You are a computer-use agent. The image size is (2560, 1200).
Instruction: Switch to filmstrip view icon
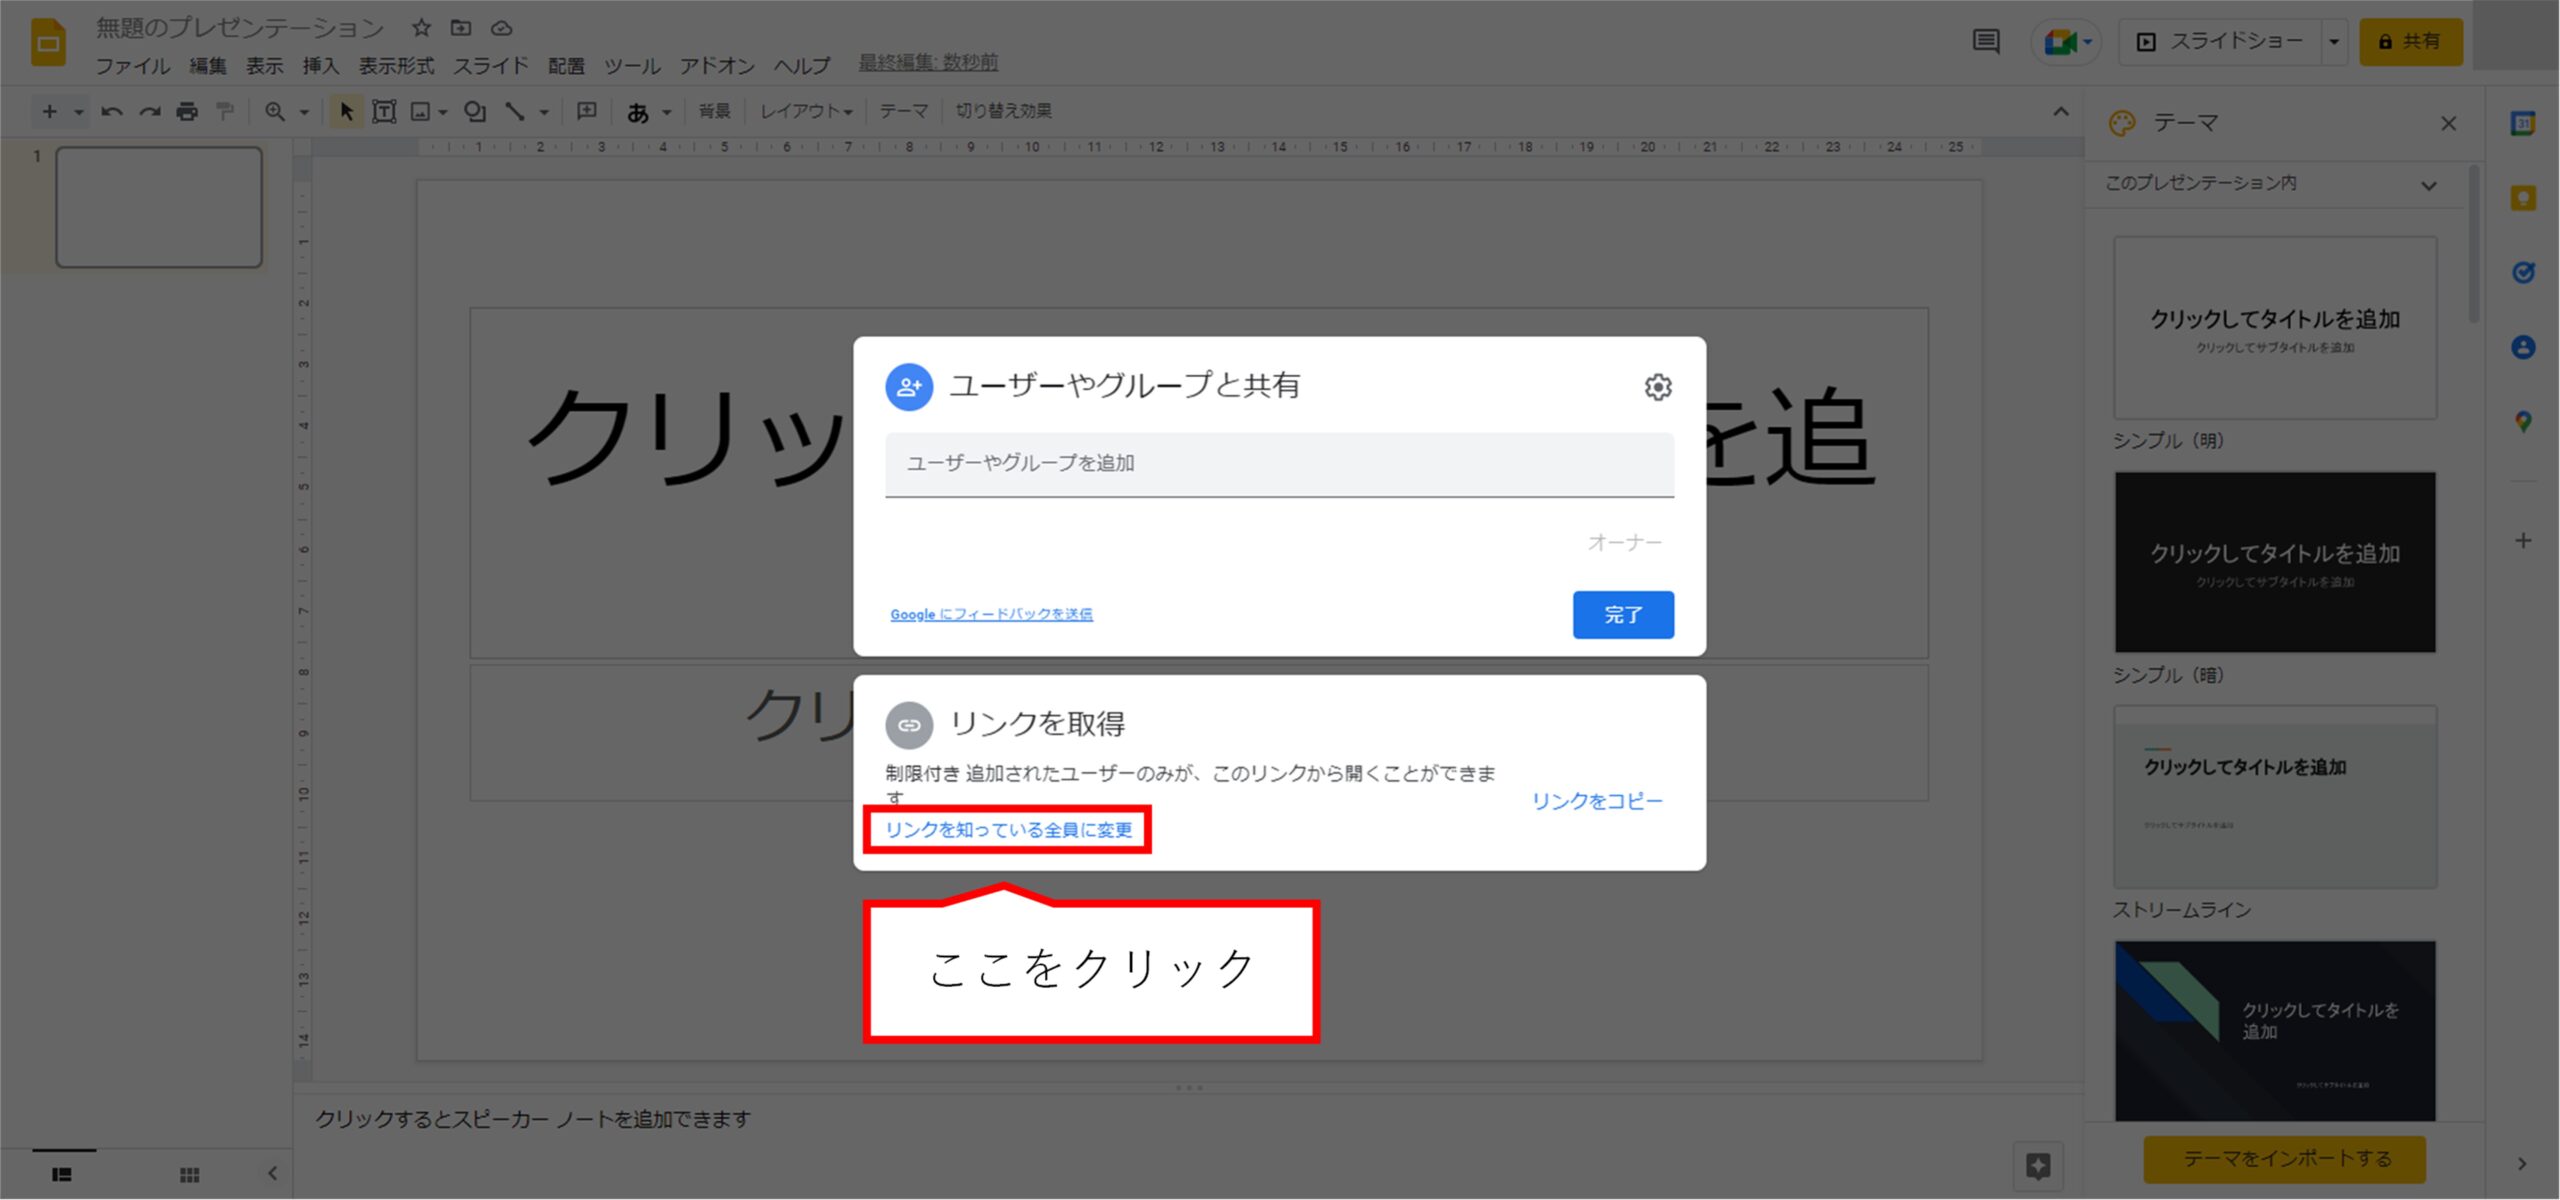pyautogui.click(x=62, y=1174)
